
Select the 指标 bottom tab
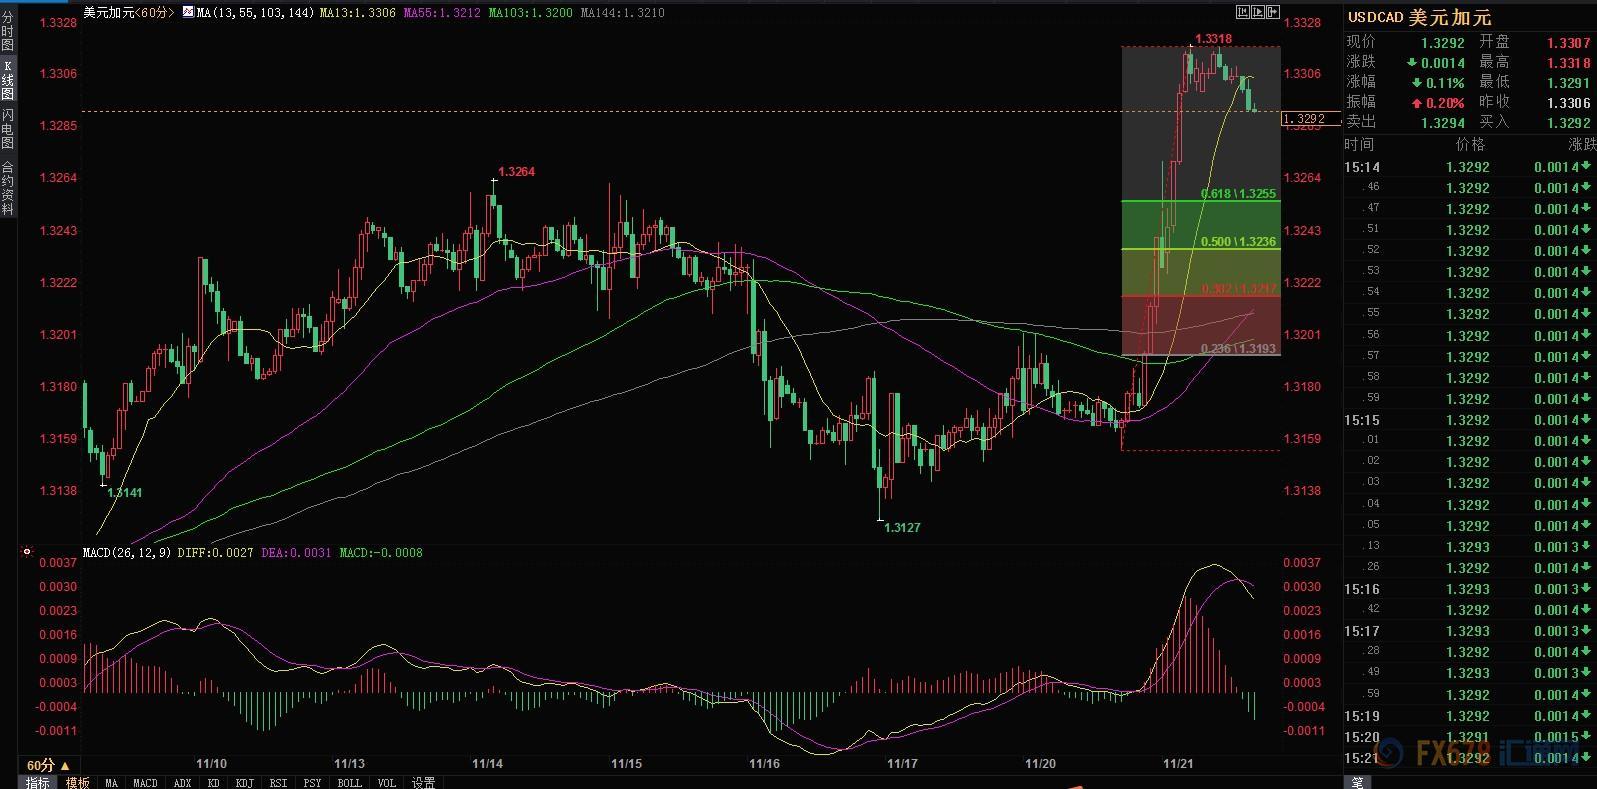(x=37, y=783)
